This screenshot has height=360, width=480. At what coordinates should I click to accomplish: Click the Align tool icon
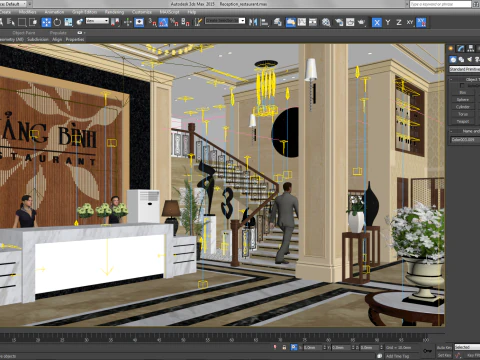pyautogui.click(x=264, y=22)
